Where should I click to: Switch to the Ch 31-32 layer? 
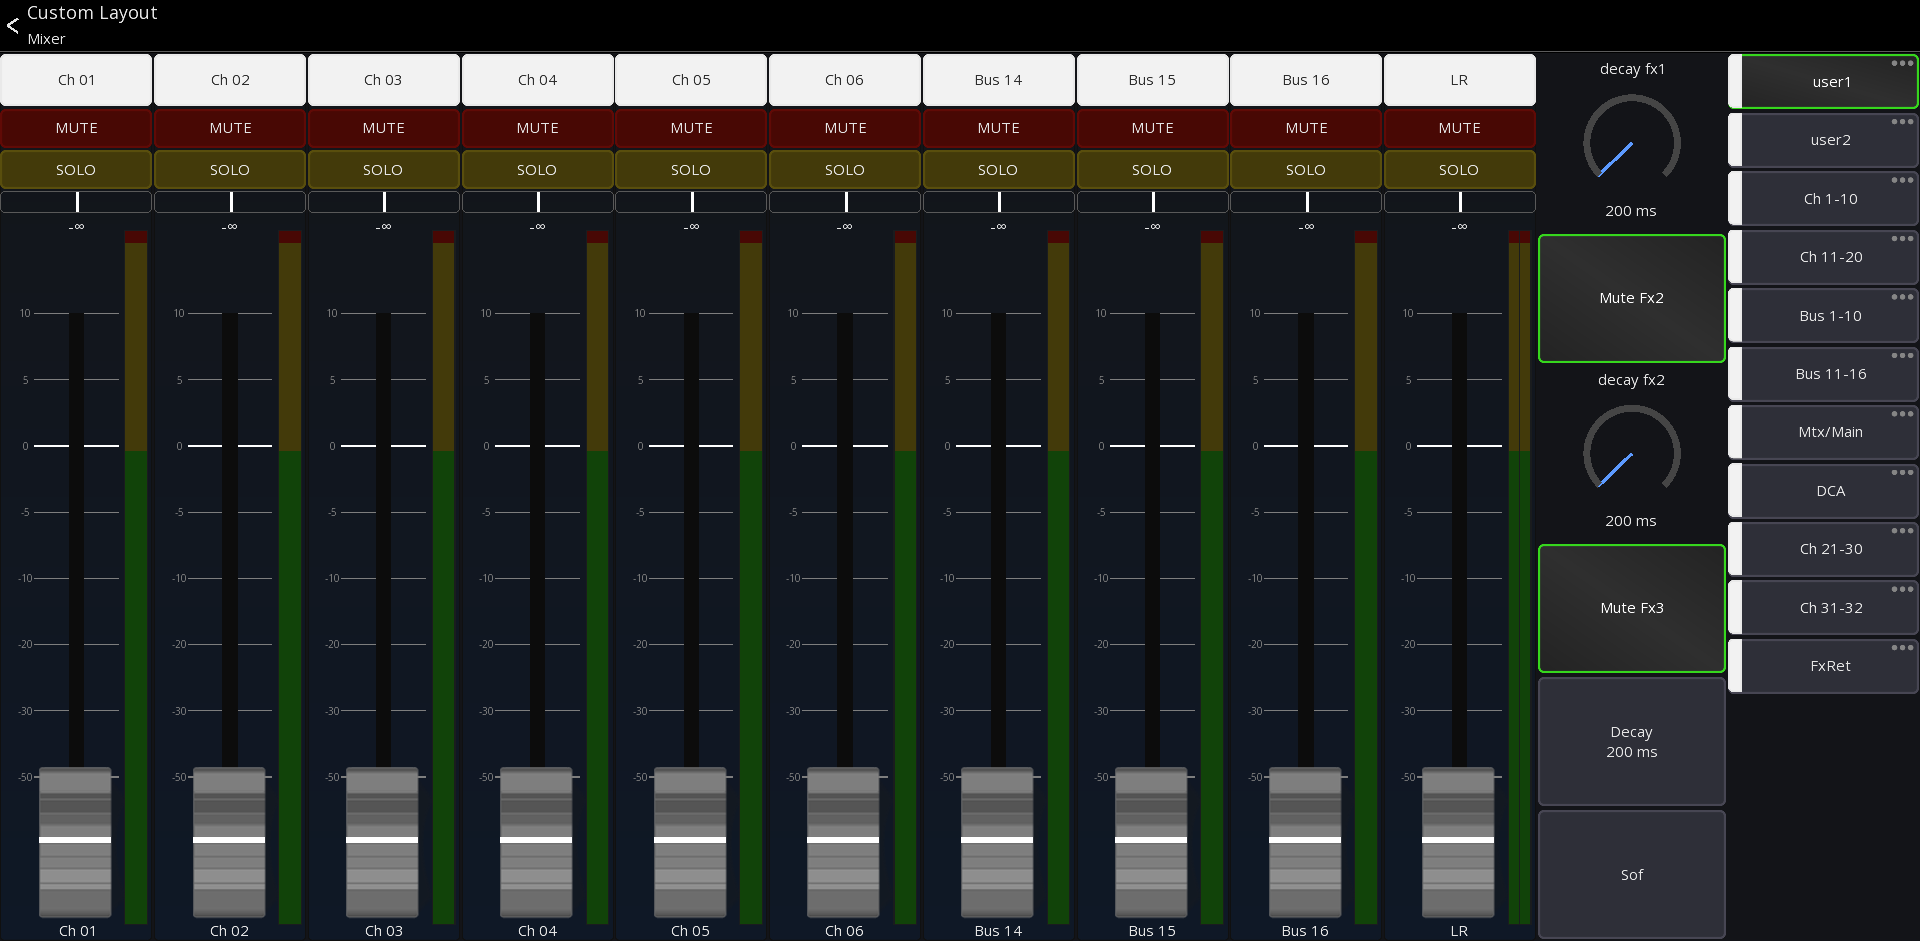[x=1823, y=608]
